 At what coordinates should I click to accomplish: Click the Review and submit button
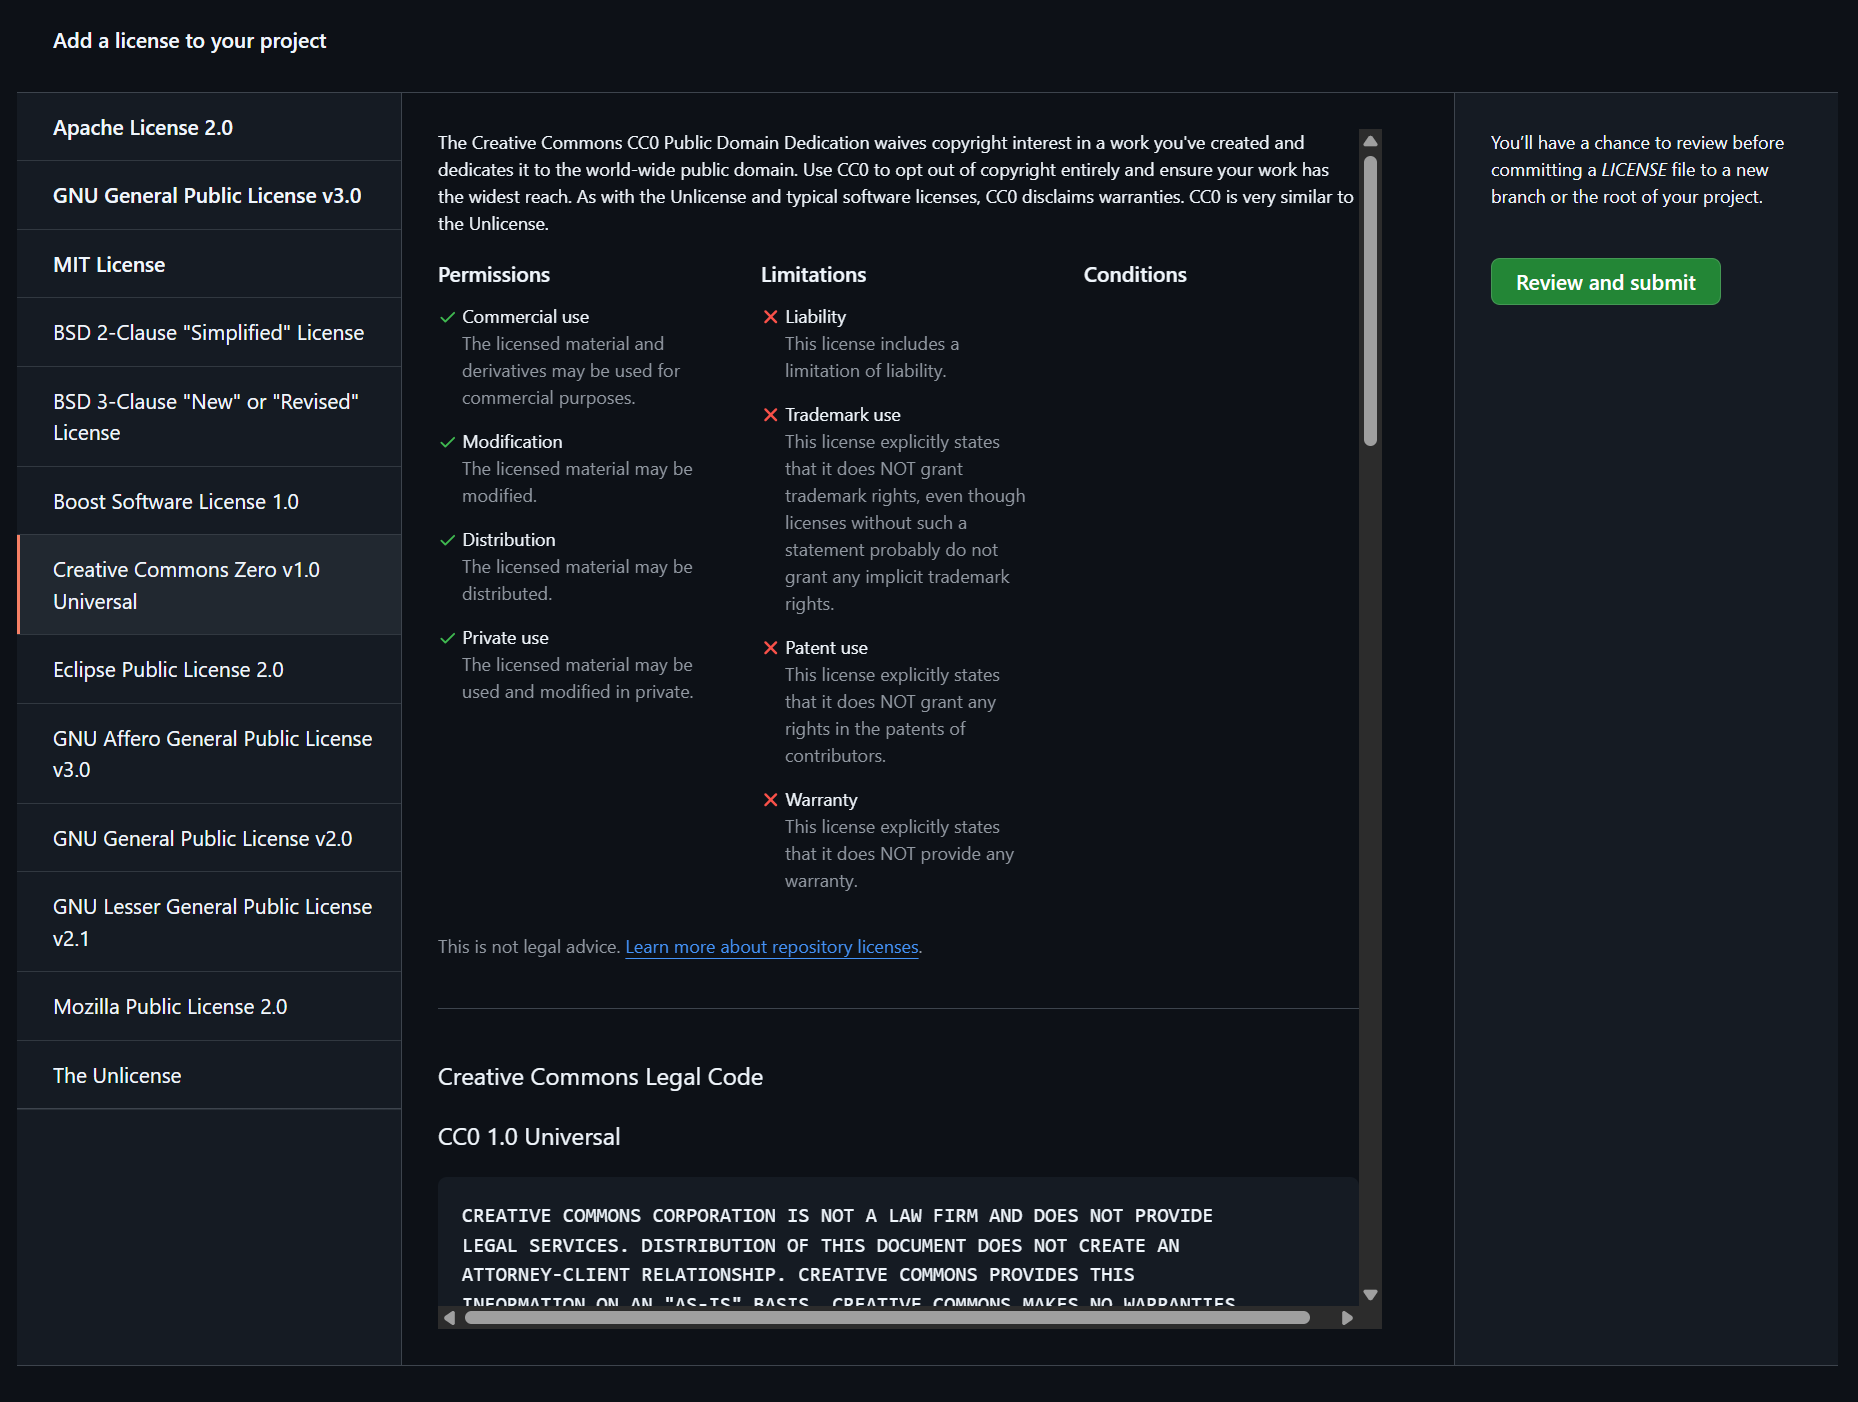pos(1605,282)
